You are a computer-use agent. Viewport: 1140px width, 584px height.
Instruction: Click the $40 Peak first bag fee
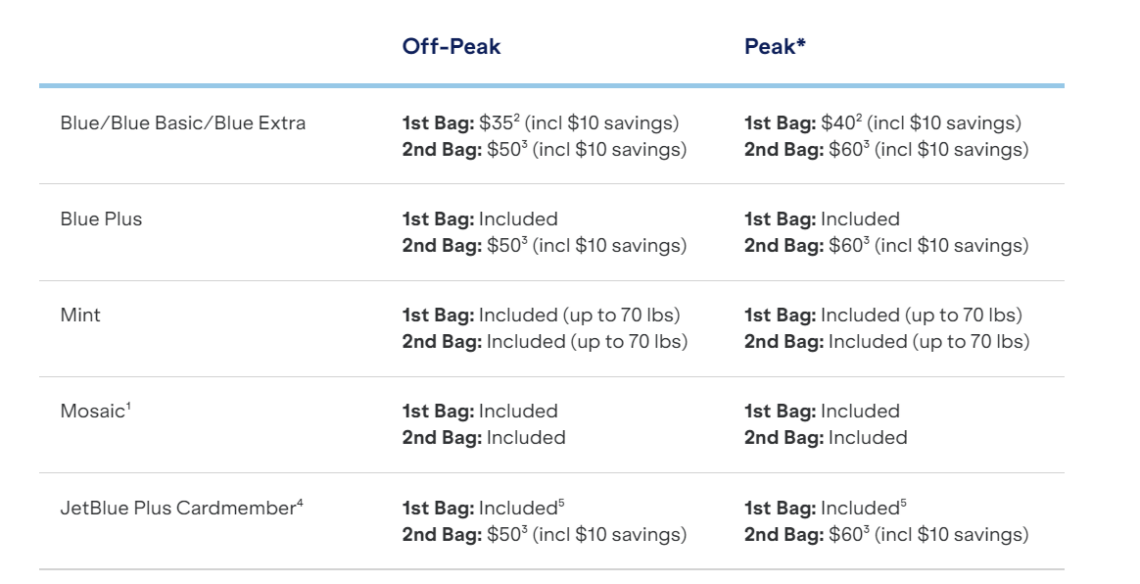coord(830,123)
